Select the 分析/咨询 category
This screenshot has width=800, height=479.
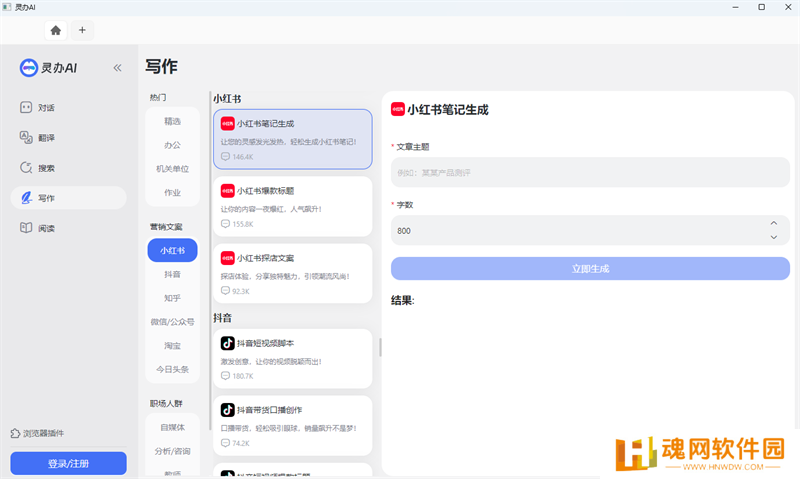click(172, 451)
